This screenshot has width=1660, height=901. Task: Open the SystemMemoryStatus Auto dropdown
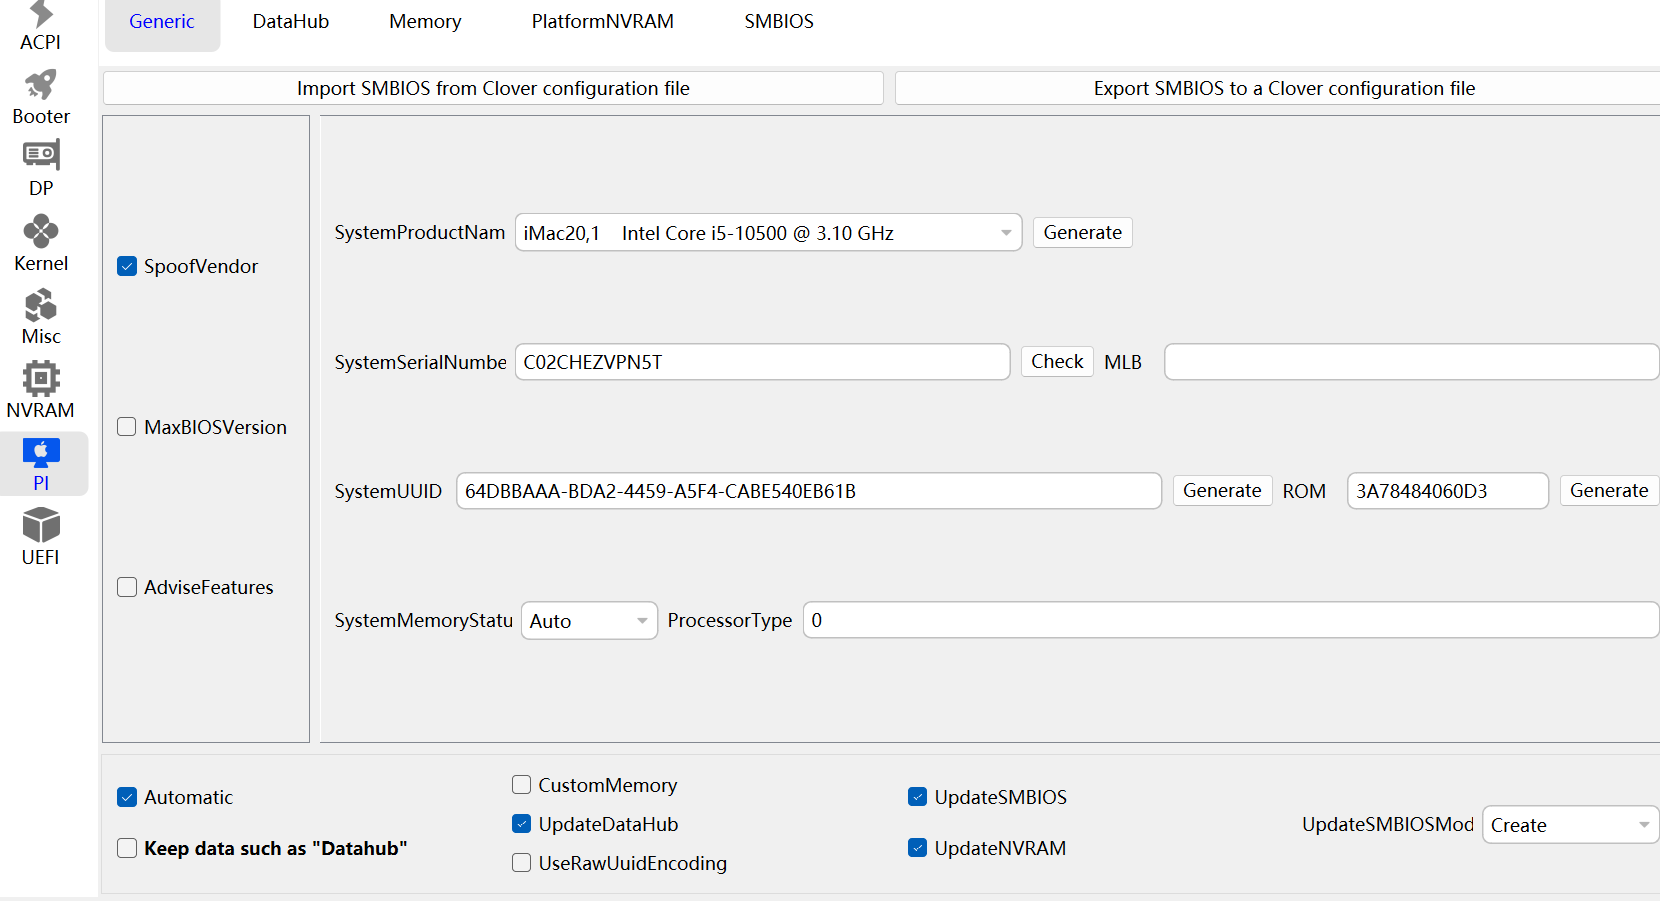point(589,621)
